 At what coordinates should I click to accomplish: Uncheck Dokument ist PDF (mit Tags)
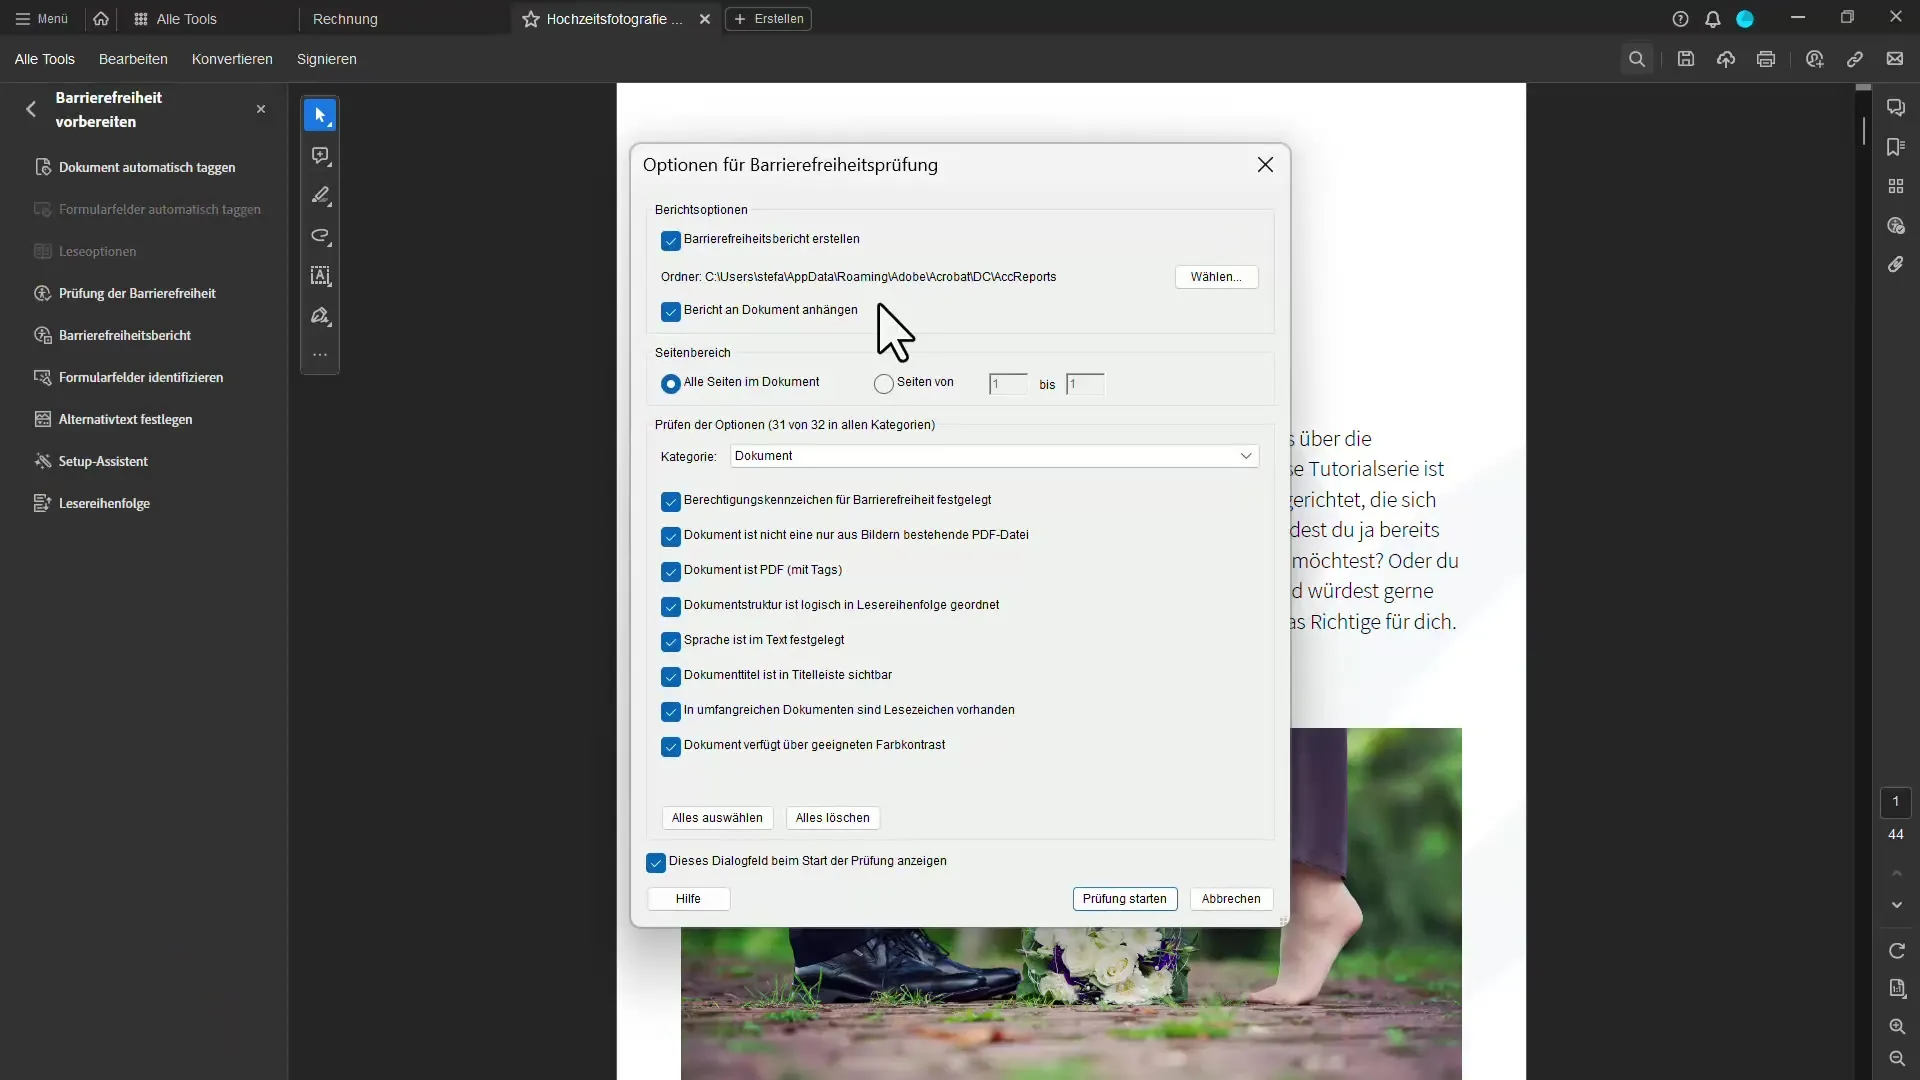671,571
